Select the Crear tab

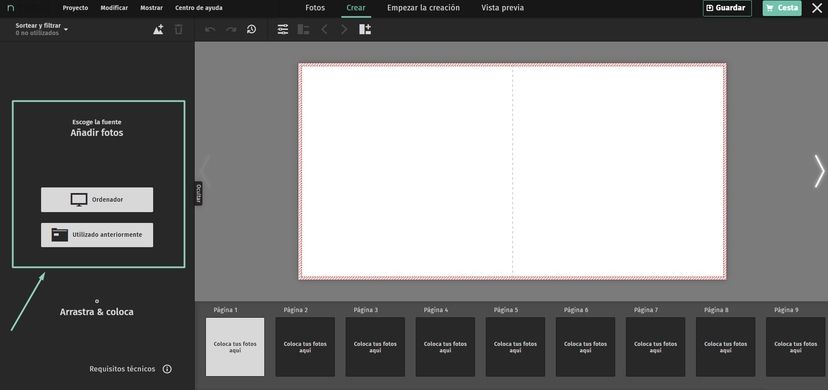click(x=356, y=8)
